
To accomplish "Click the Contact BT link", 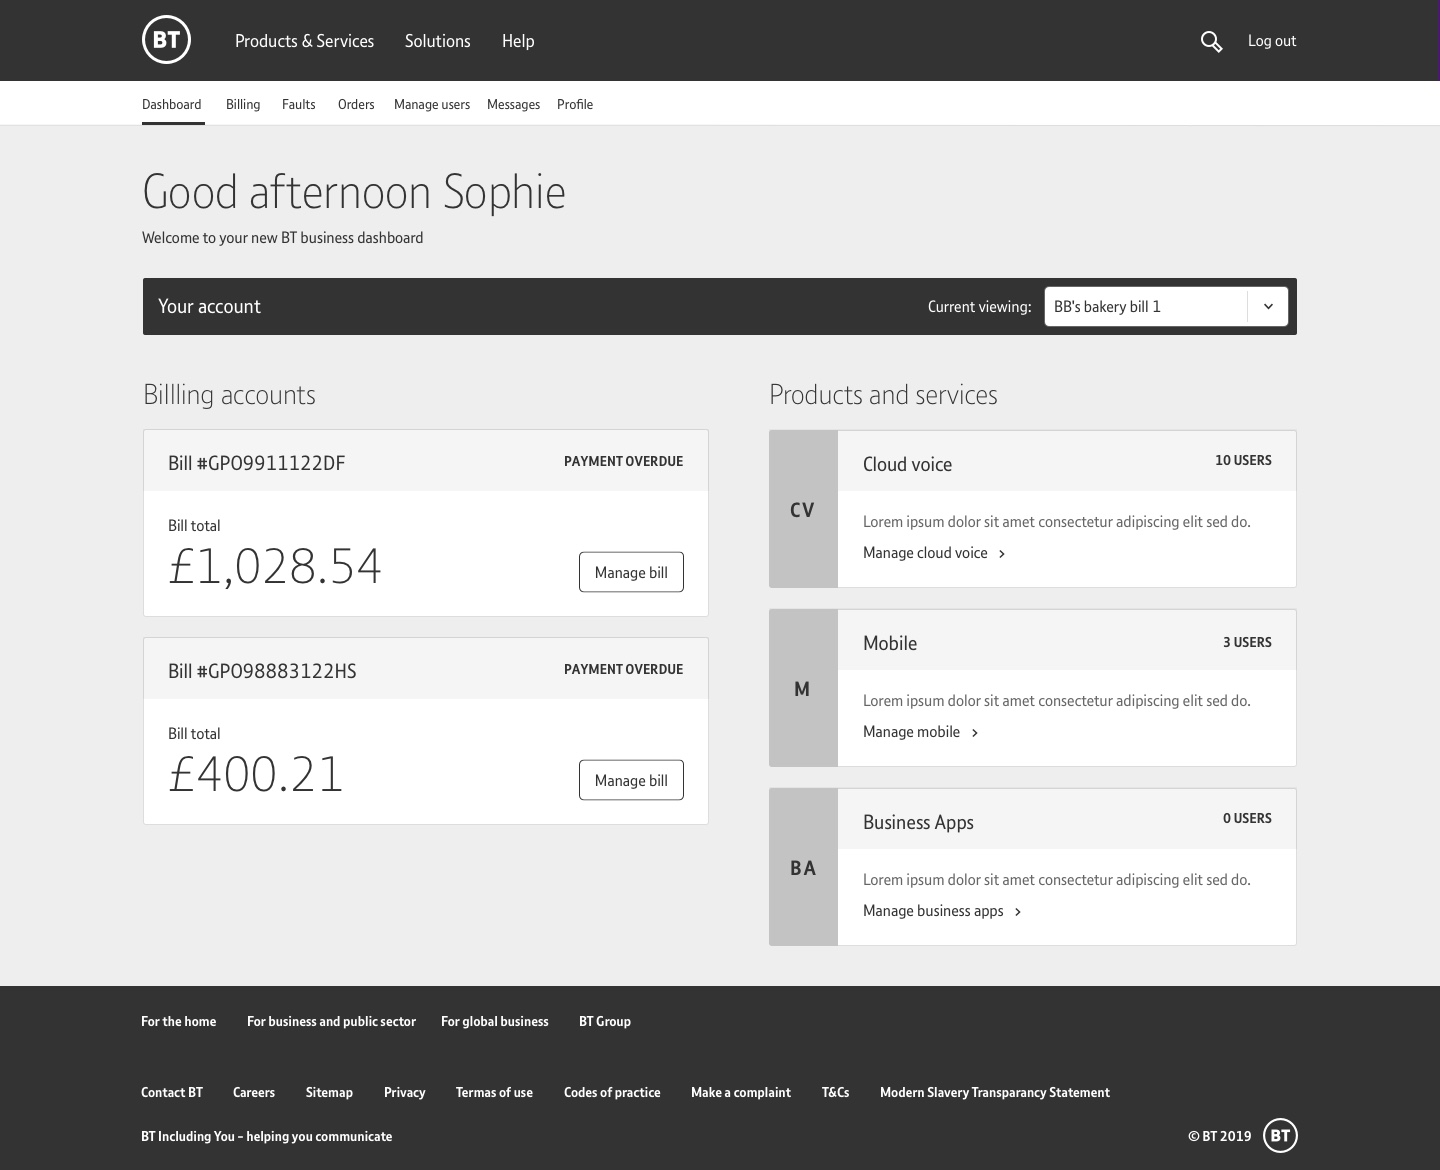I will (172, 1092).
